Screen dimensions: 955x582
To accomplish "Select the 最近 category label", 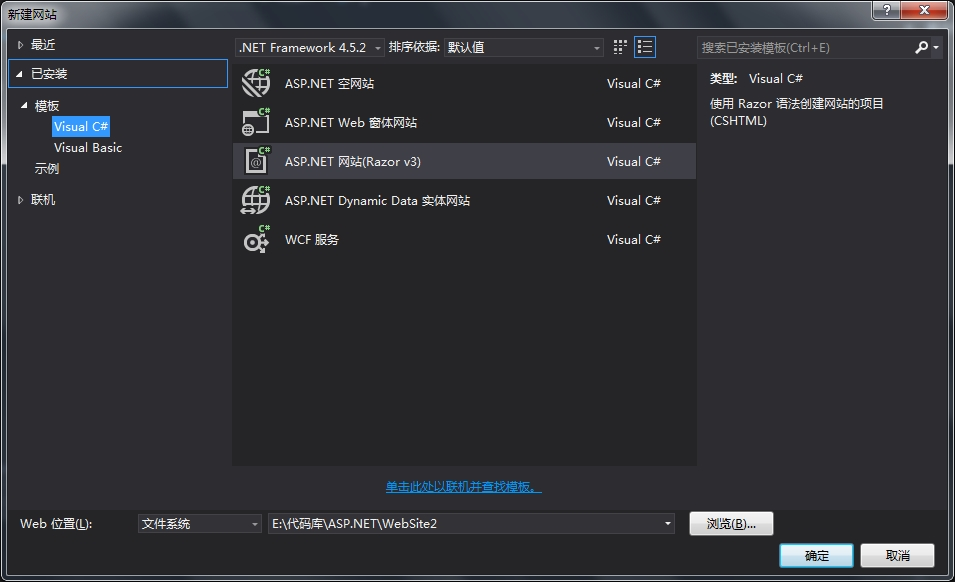I will [43, 44].
